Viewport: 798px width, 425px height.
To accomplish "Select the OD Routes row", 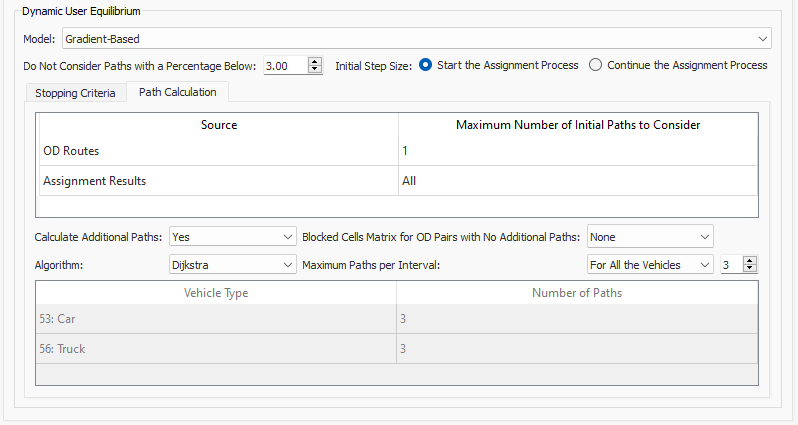I will [x=218, y=151].
